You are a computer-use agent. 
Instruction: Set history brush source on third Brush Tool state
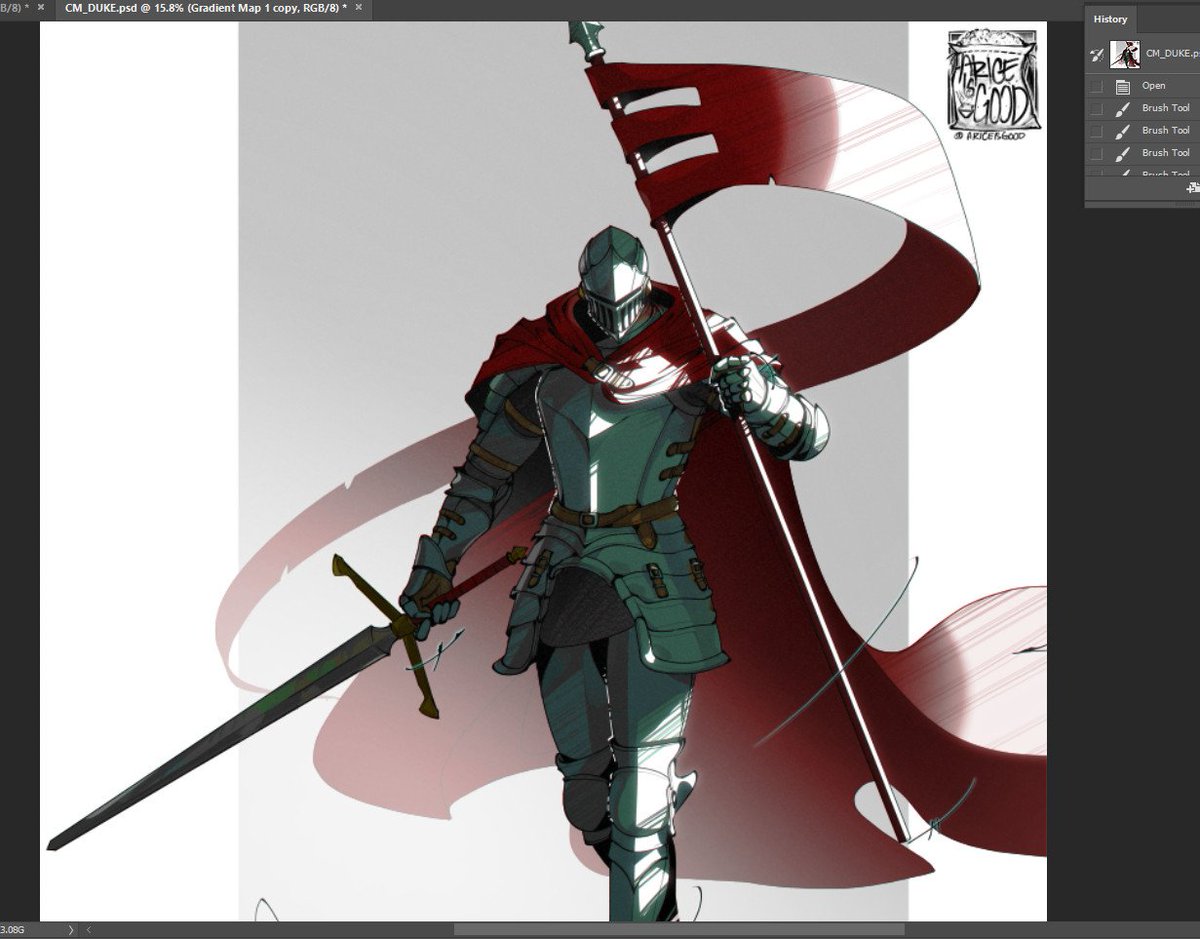pos(1096,153)
